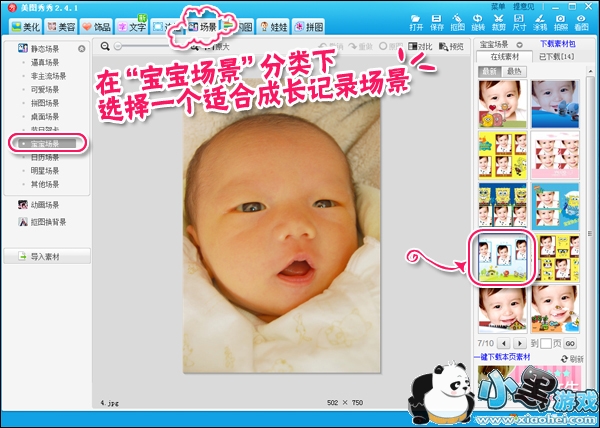Open the 看图 image viewer icon
Viewport: 600px width, 428px height.
click(x=581, y=23)
